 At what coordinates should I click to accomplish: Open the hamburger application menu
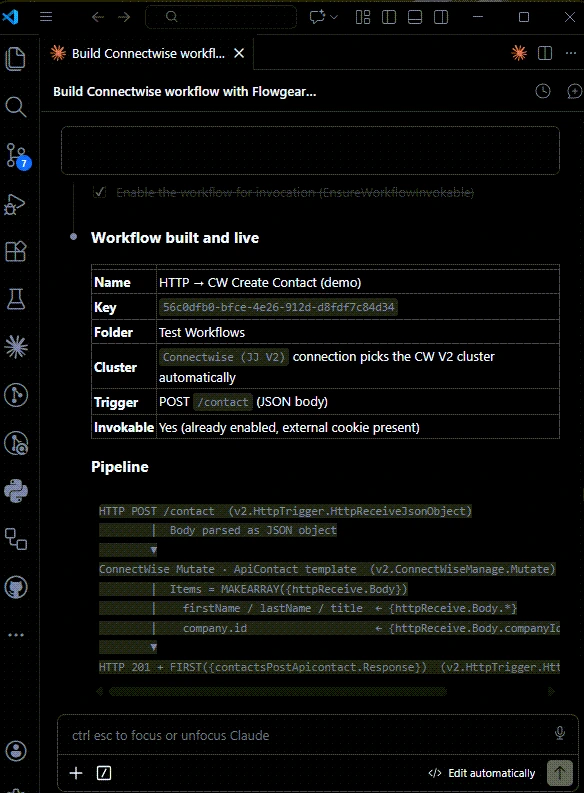coord(46,17)
